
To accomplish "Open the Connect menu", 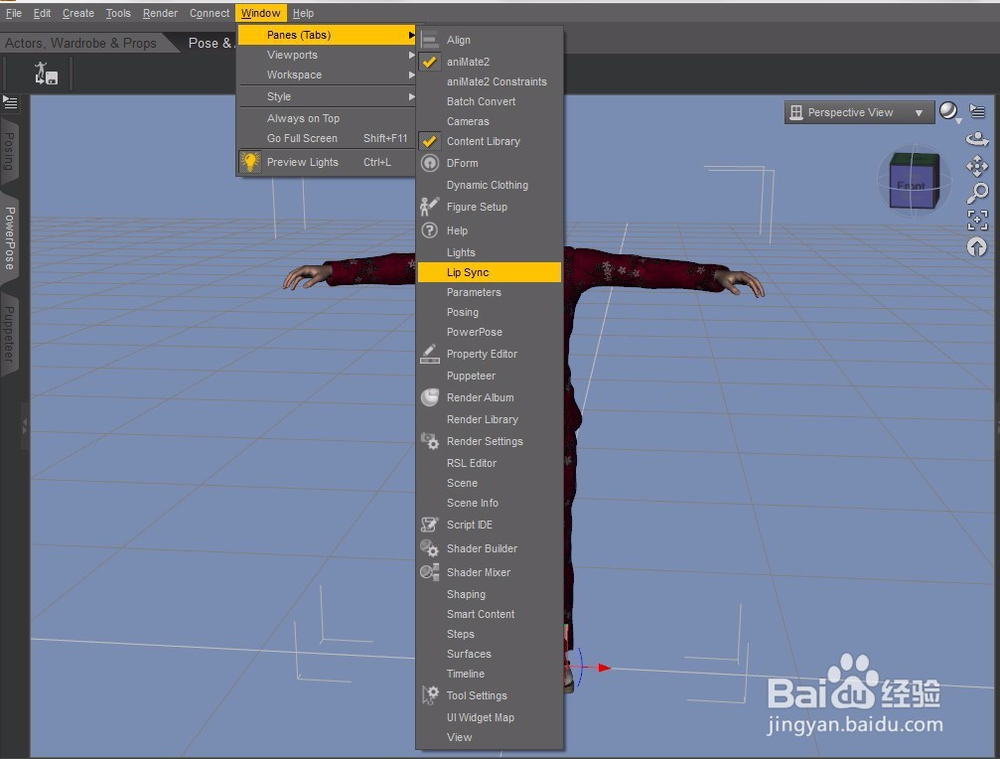I will (x=209, y=13).
